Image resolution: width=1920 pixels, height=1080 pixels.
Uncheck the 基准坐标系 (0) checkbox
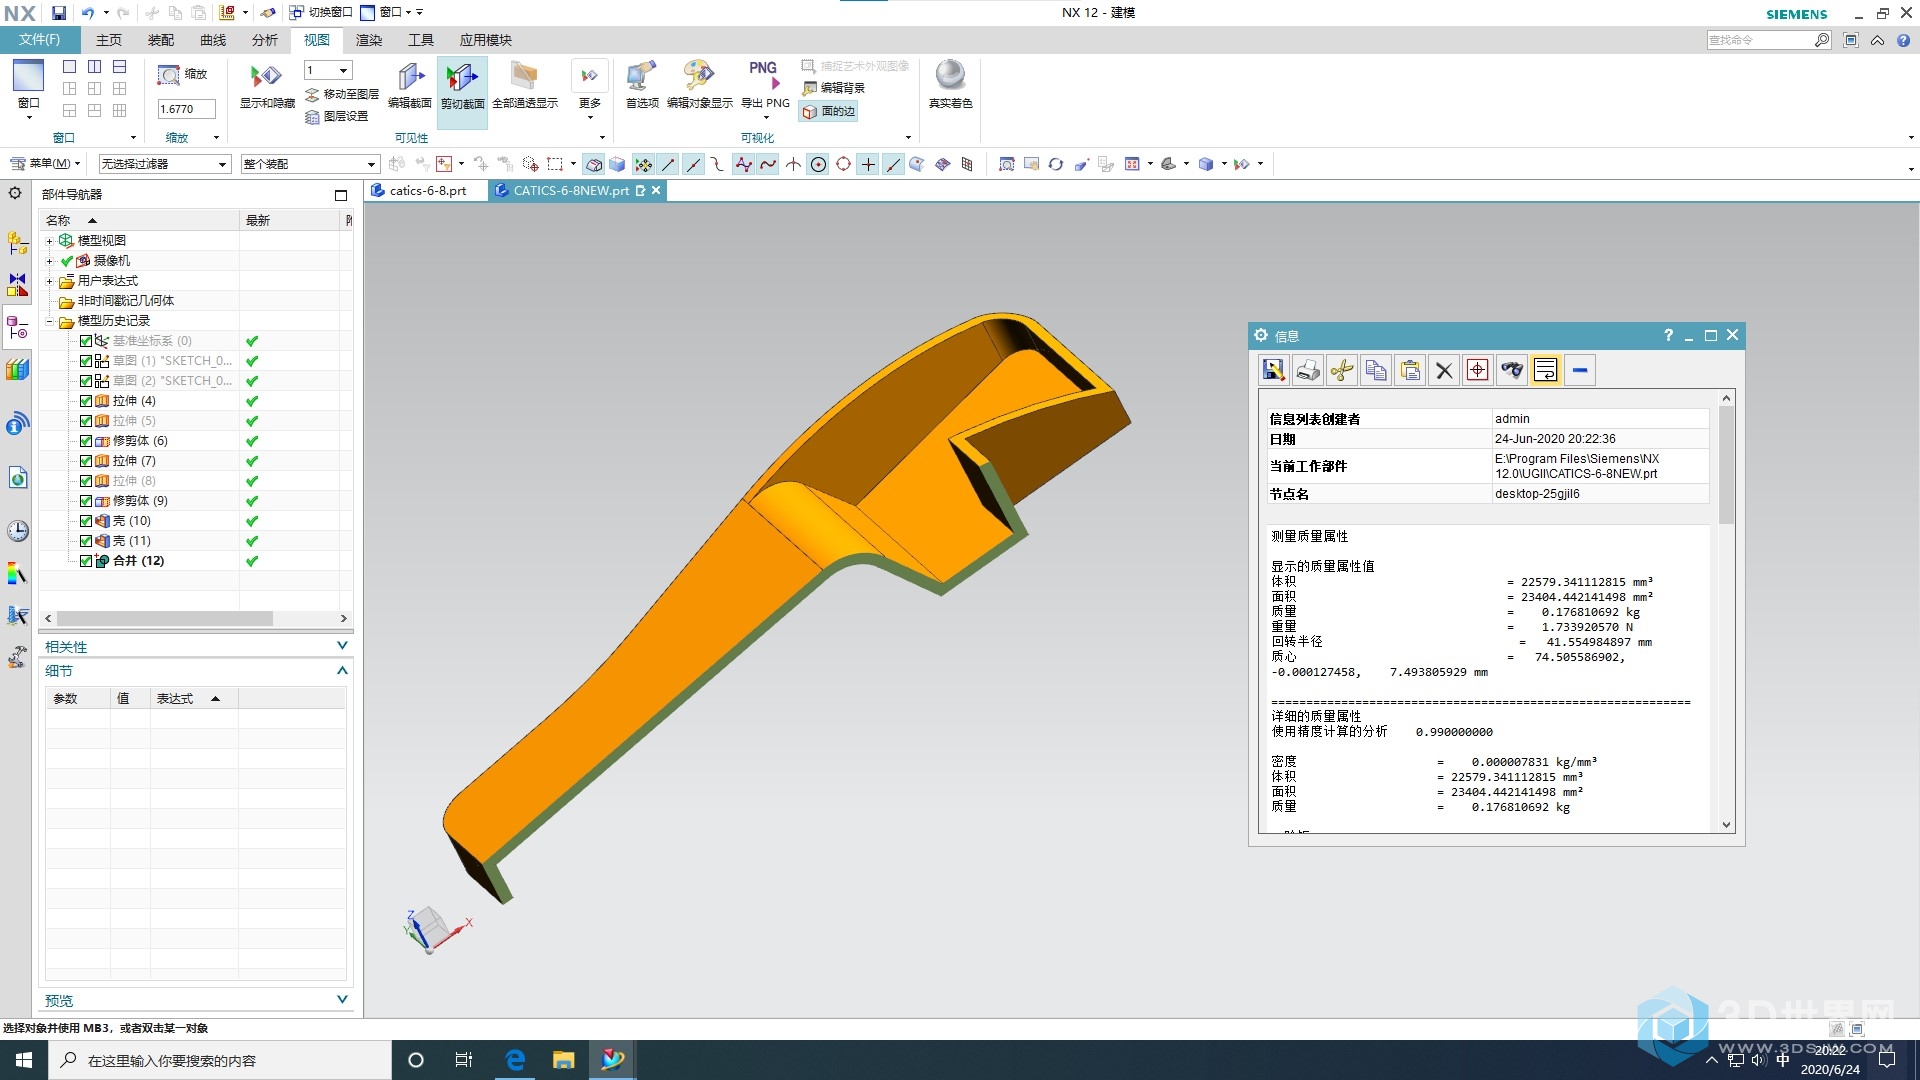click(x=86, y=341)
